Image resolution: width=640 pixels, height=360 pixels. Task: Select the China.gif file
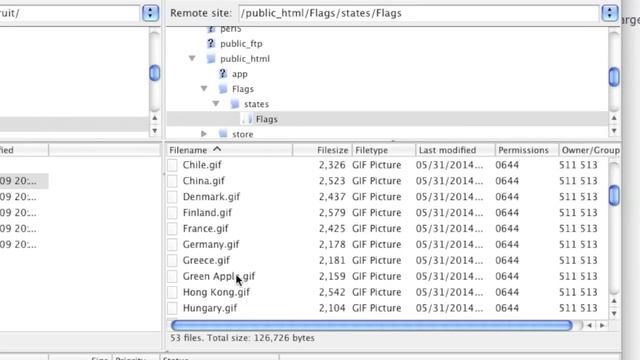pyautogui.click(x=204, y=181)
